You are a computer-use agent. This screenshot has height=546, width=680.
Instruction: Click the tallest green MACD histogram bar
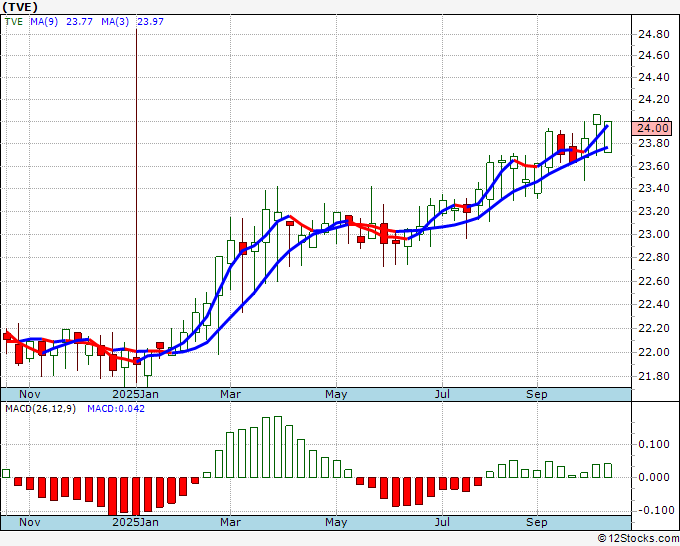277,447
